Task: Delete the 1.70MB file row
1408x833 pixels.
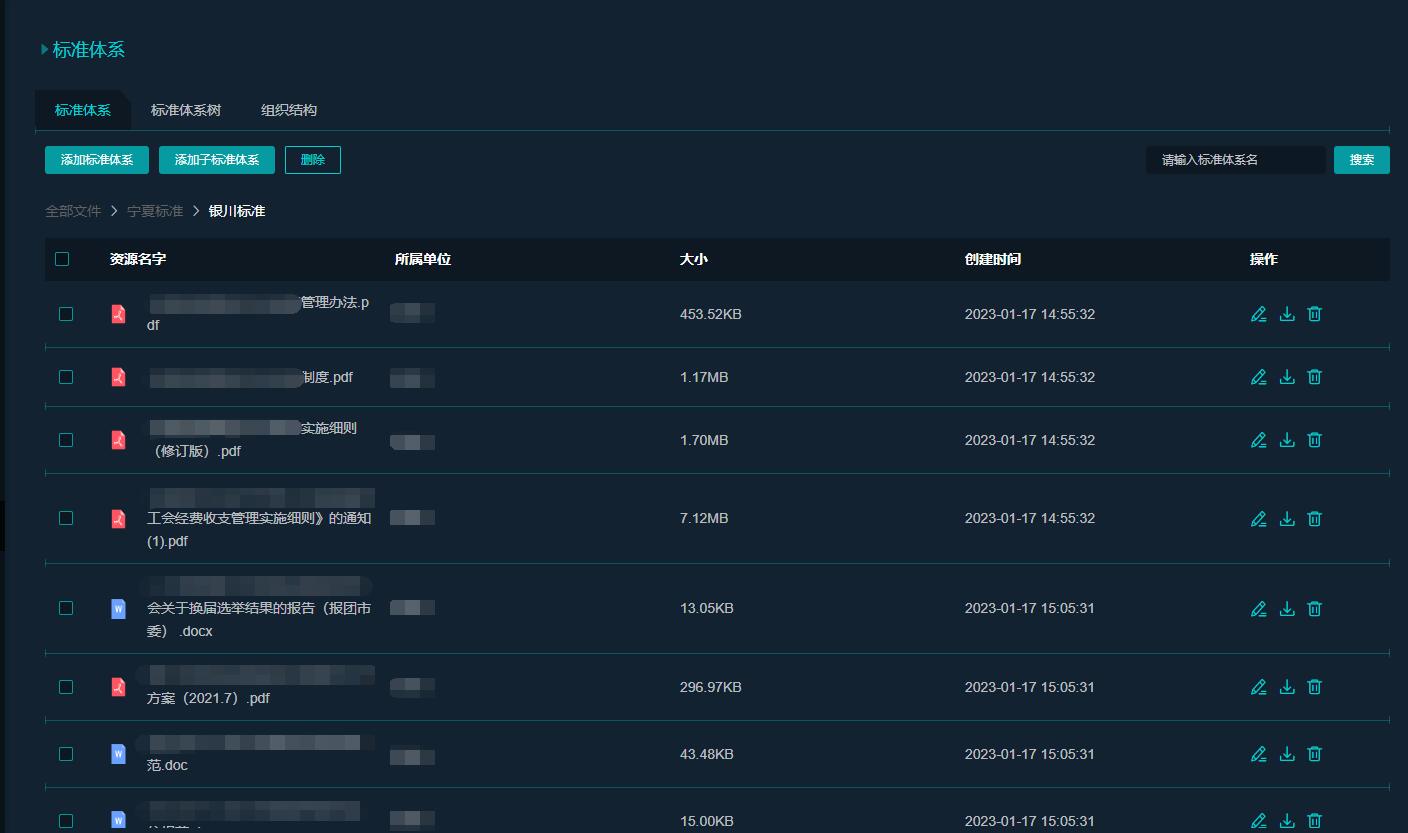Action: point(1315,440)
